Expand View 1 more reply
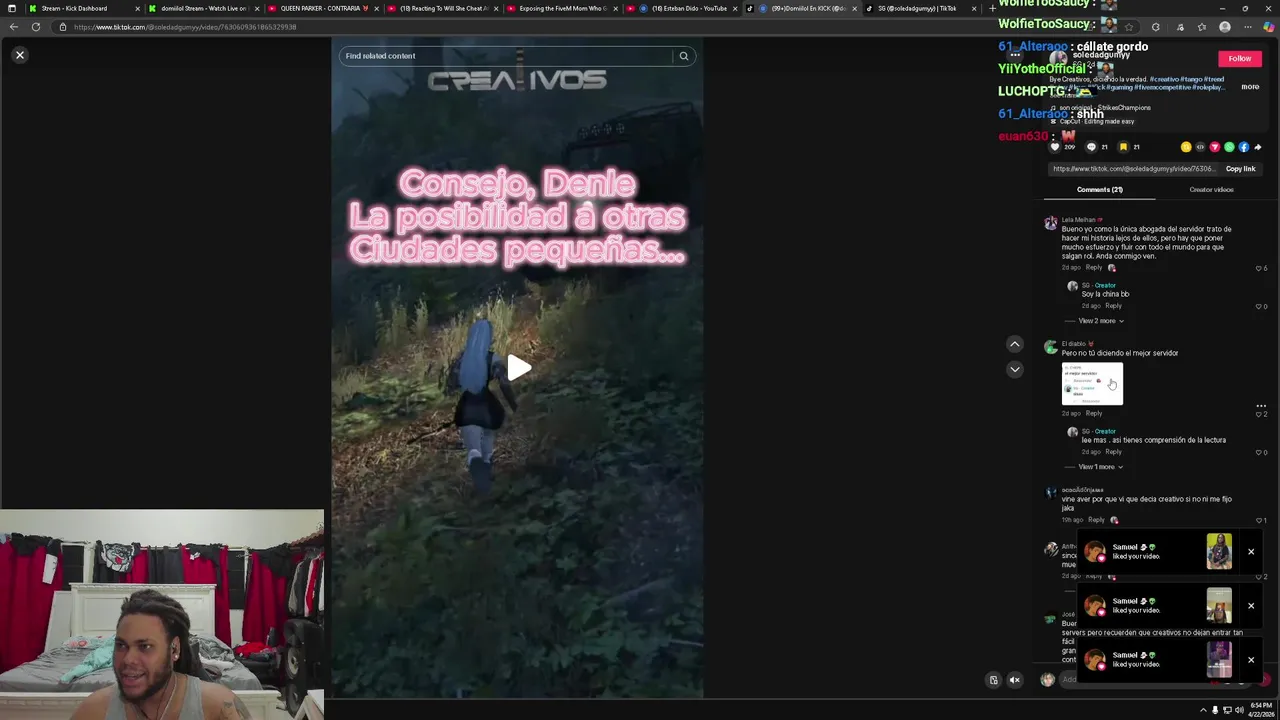 pyautogui.click(x=1100, y=467)
